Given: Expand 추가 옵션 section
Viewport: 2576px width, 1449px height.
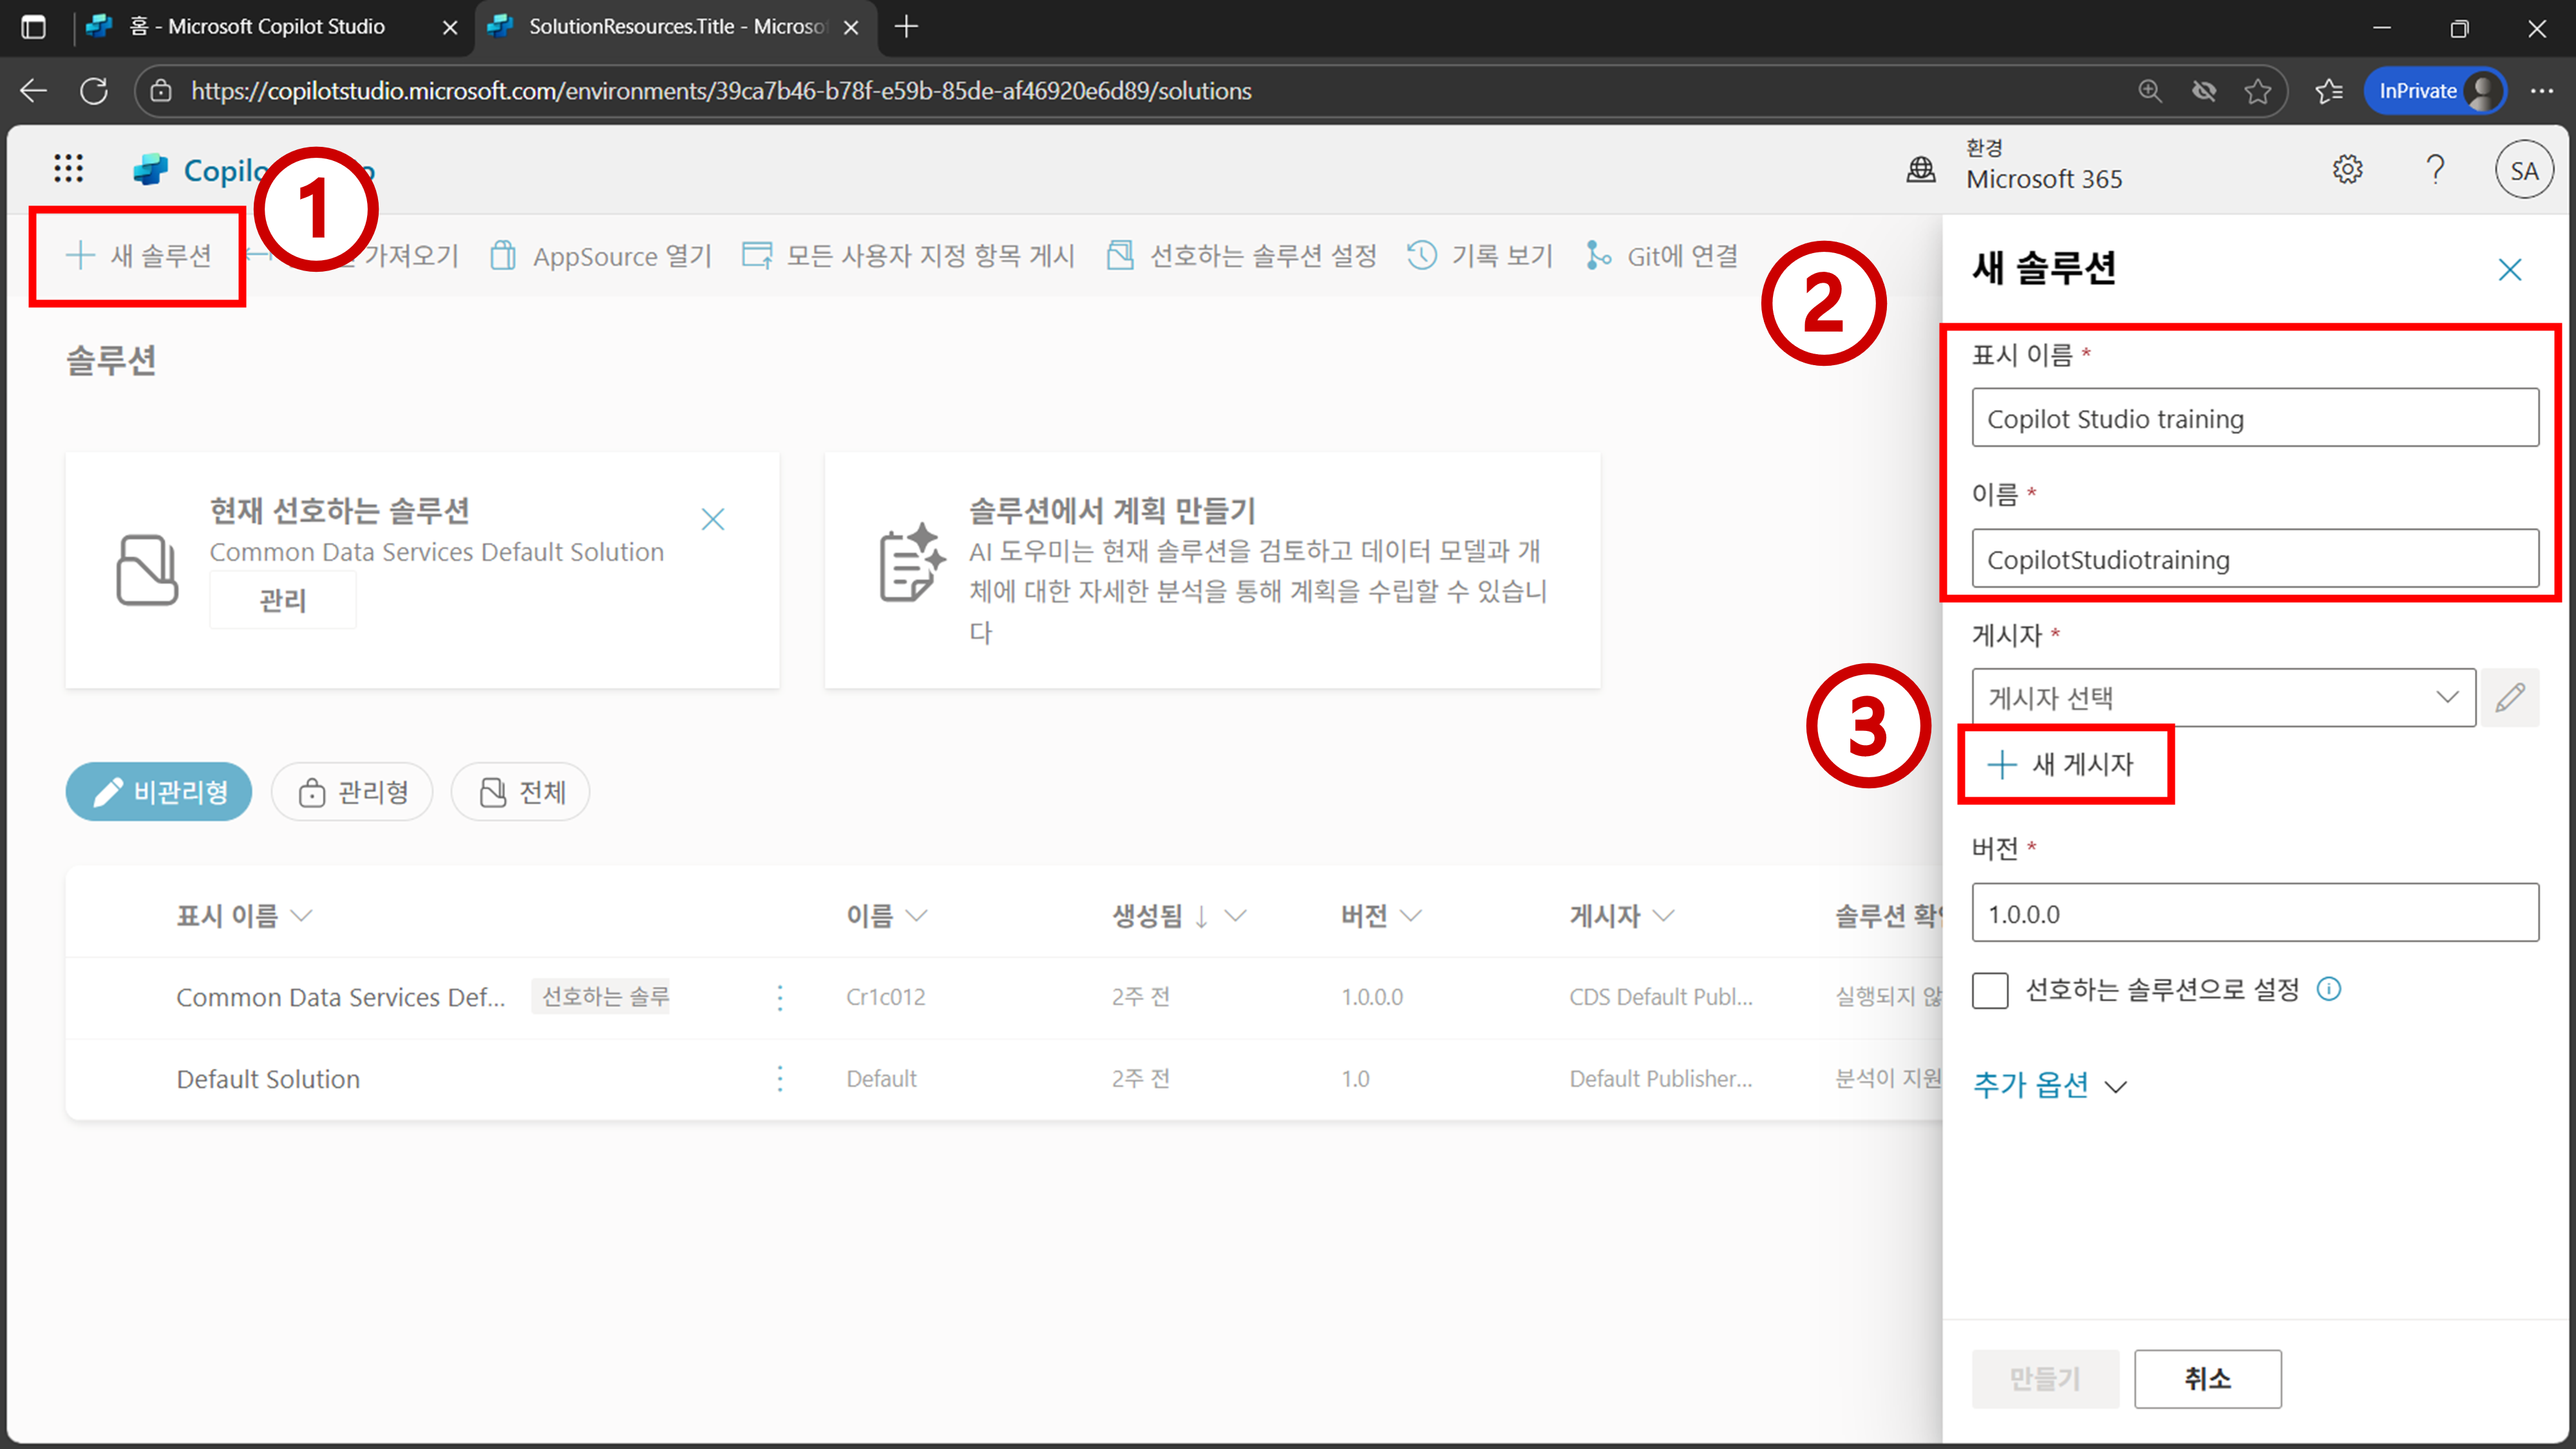Looking at the screenshot, I should [2048, 1085].
